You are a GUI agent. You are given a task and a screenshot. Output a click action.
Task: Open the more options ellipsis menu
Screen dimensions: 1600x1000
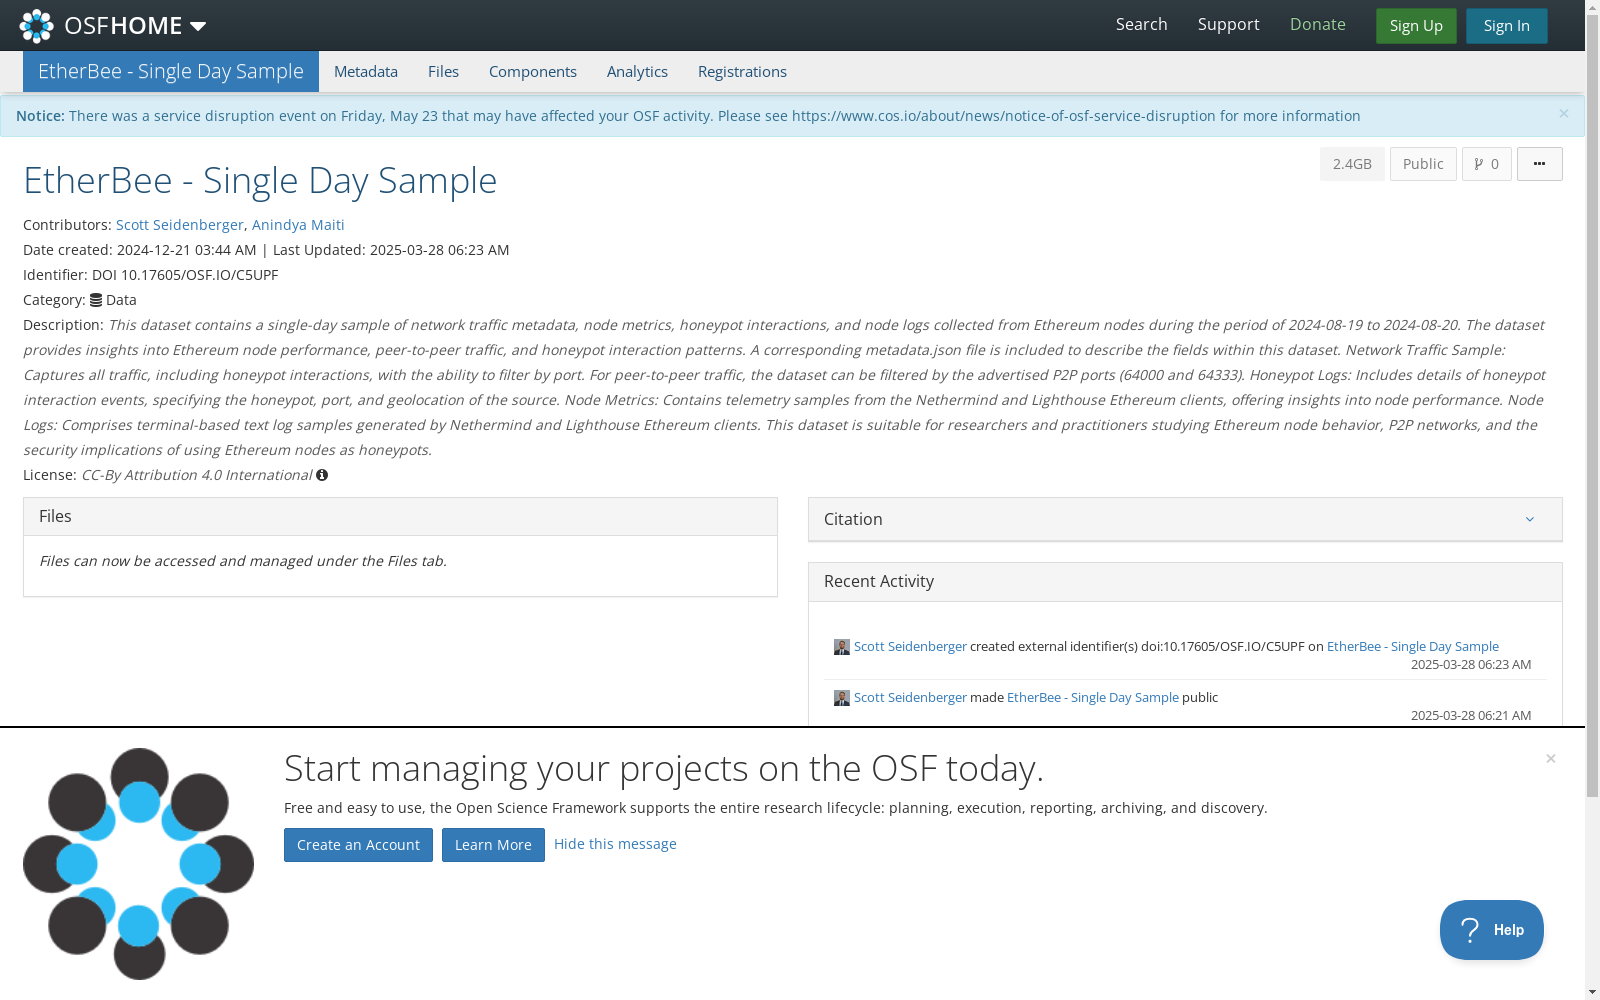[x=1539, y=164]
